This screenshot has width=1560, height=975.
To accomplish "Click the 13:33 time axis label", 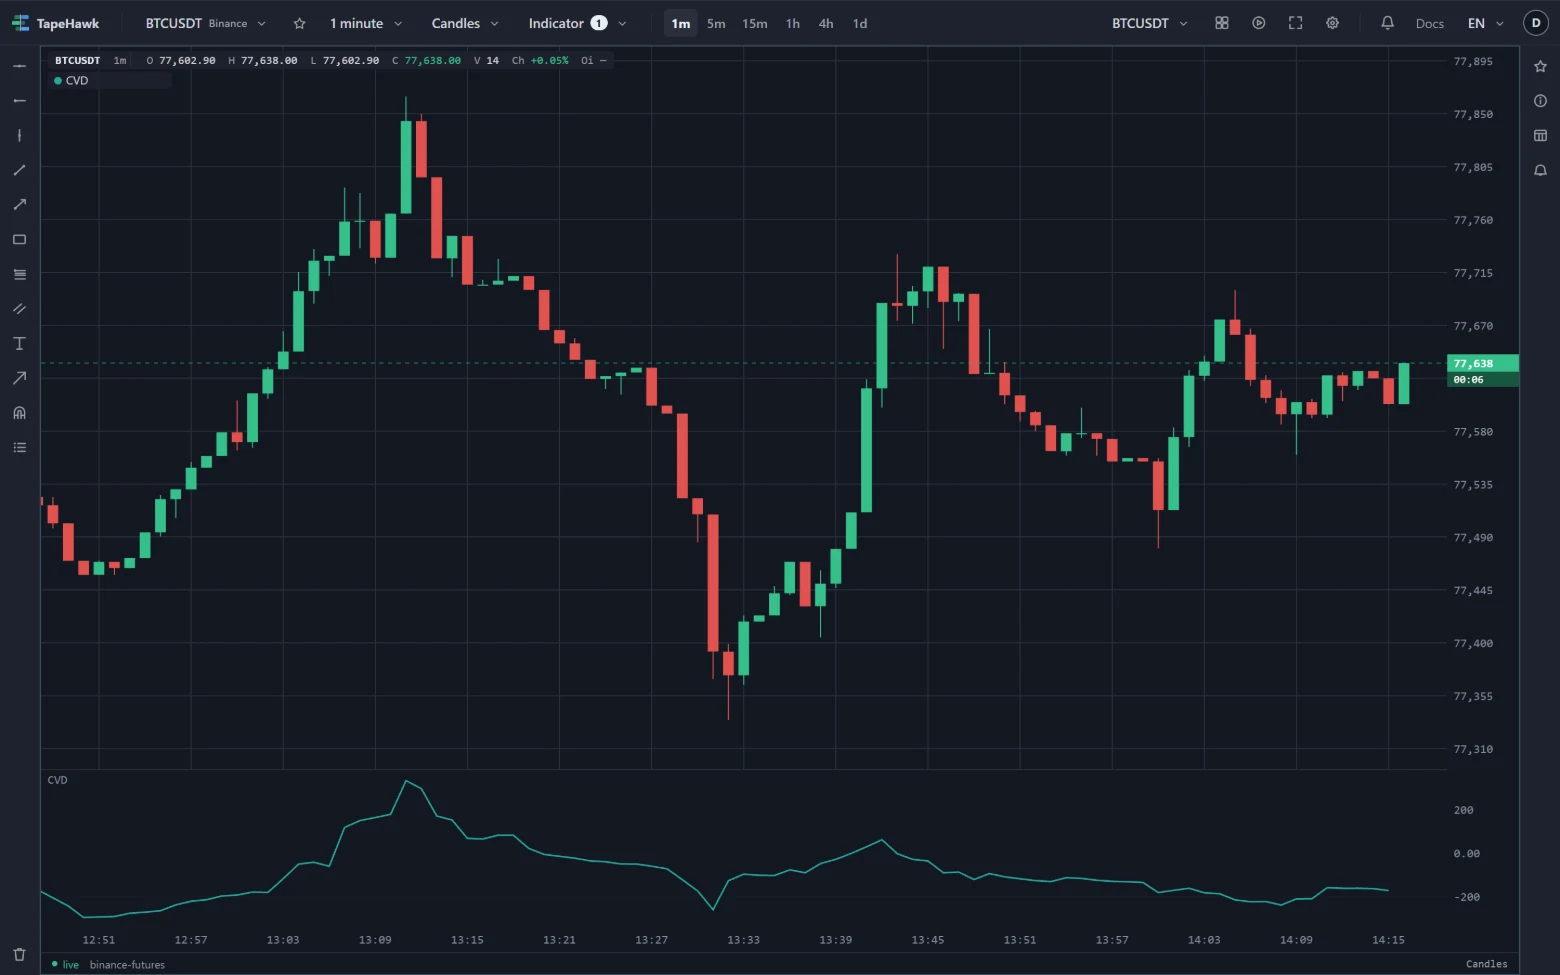I will [743, 940].
